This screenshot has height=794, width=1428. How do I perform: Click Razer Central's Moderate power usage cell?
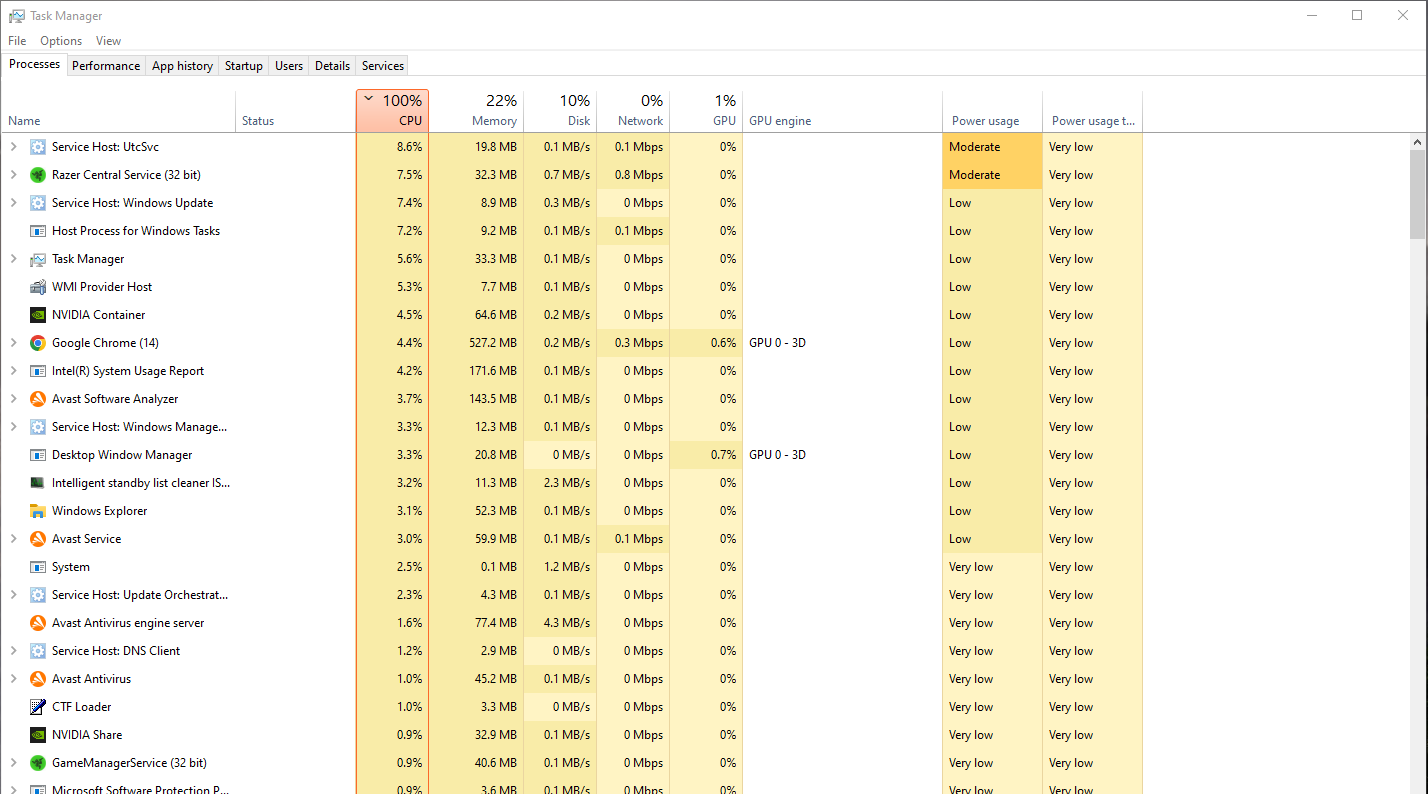992,175
